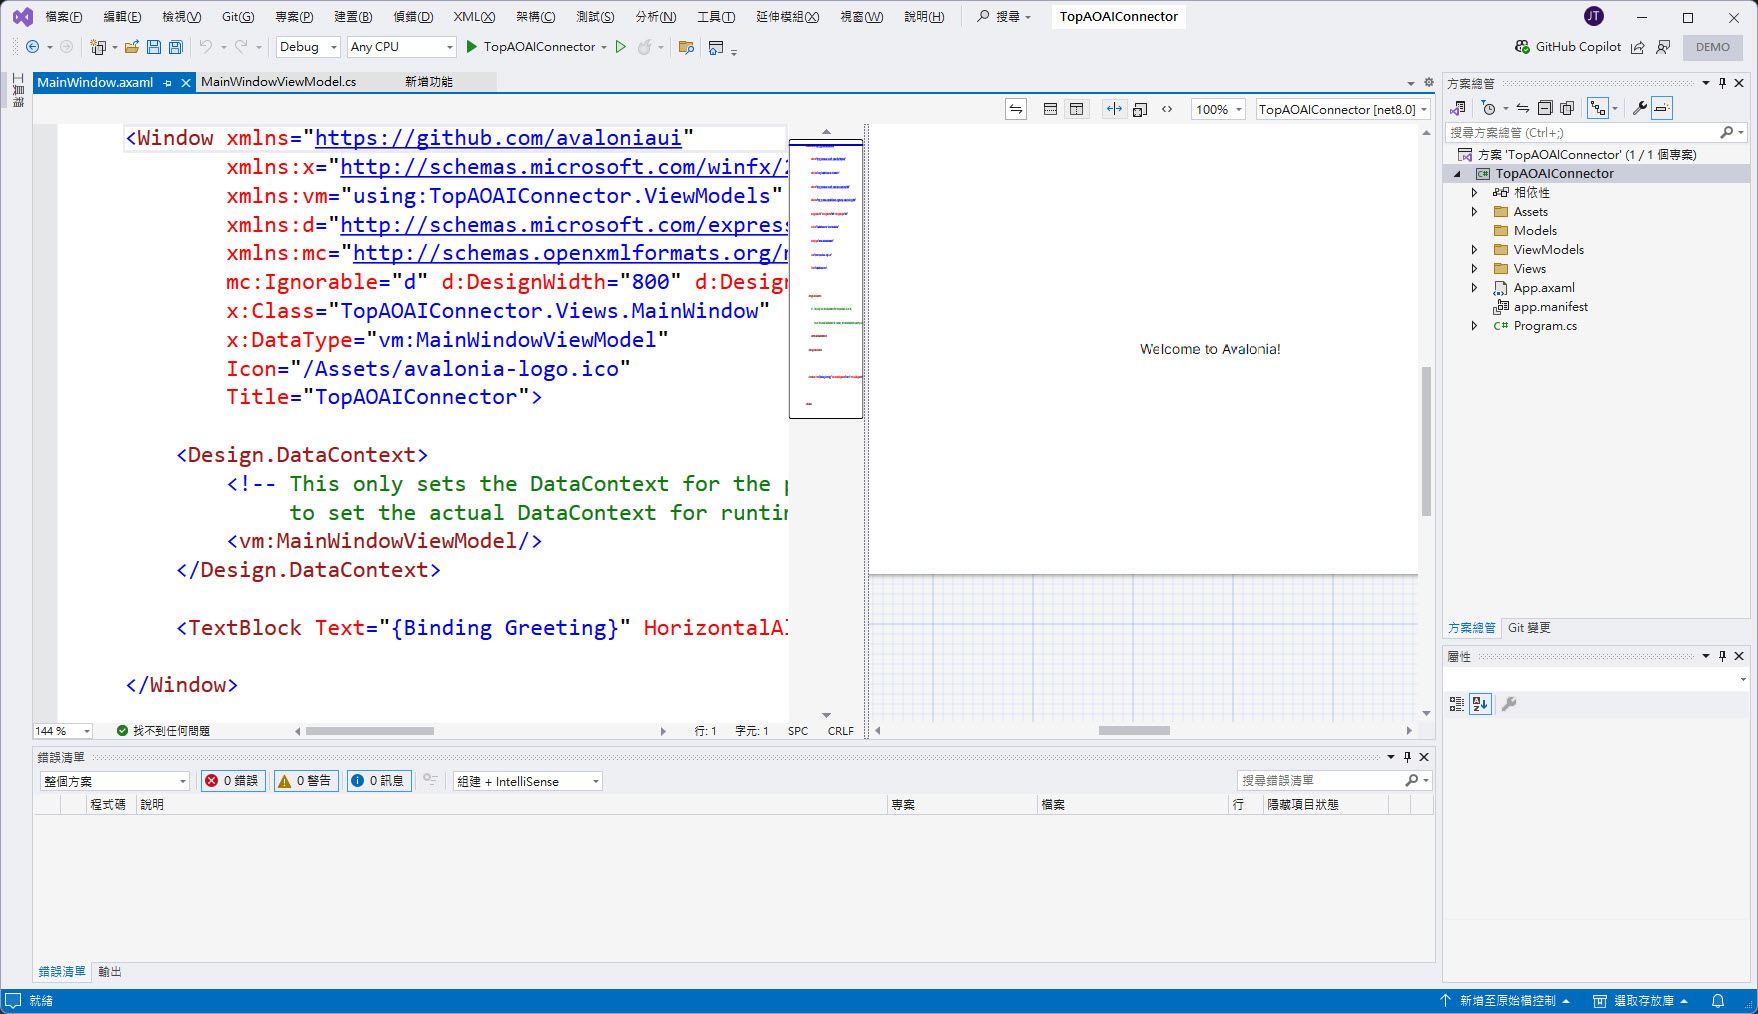Screen dimensions: 1758x1014
Task: Click Solution Explorer switch views icon
Action: [1458, 108]
